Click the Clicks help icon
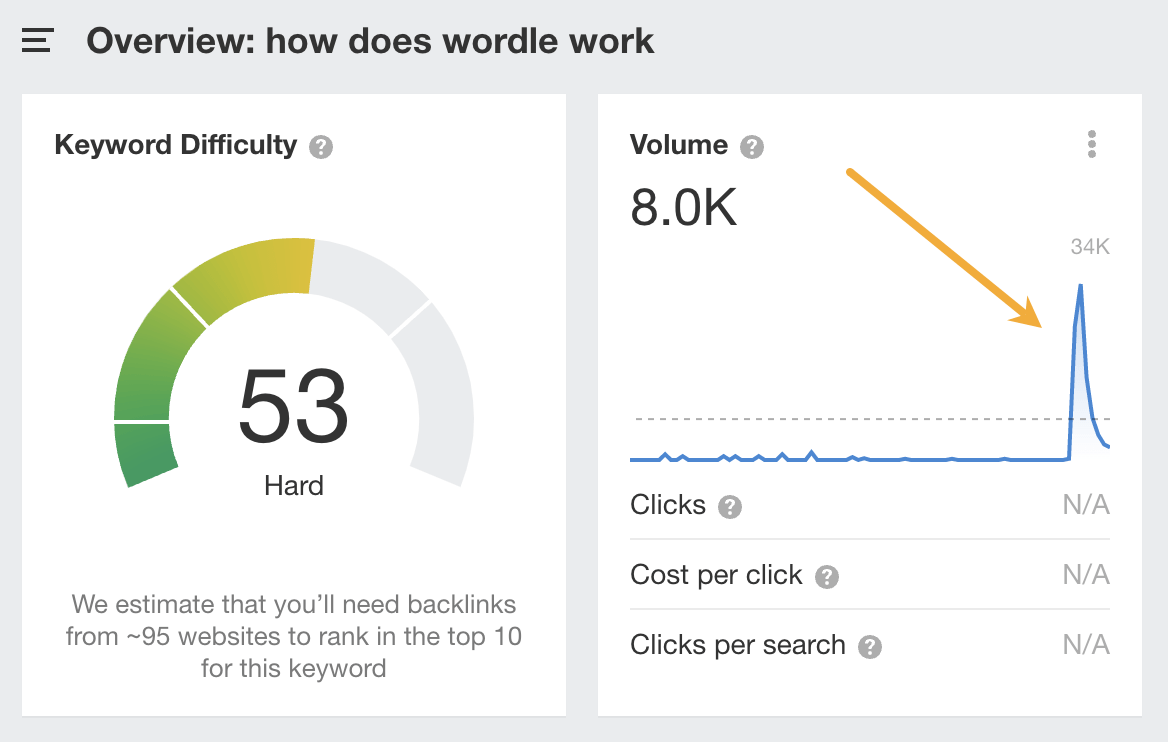The image size is (1168, 742). [x=729, y=506]
